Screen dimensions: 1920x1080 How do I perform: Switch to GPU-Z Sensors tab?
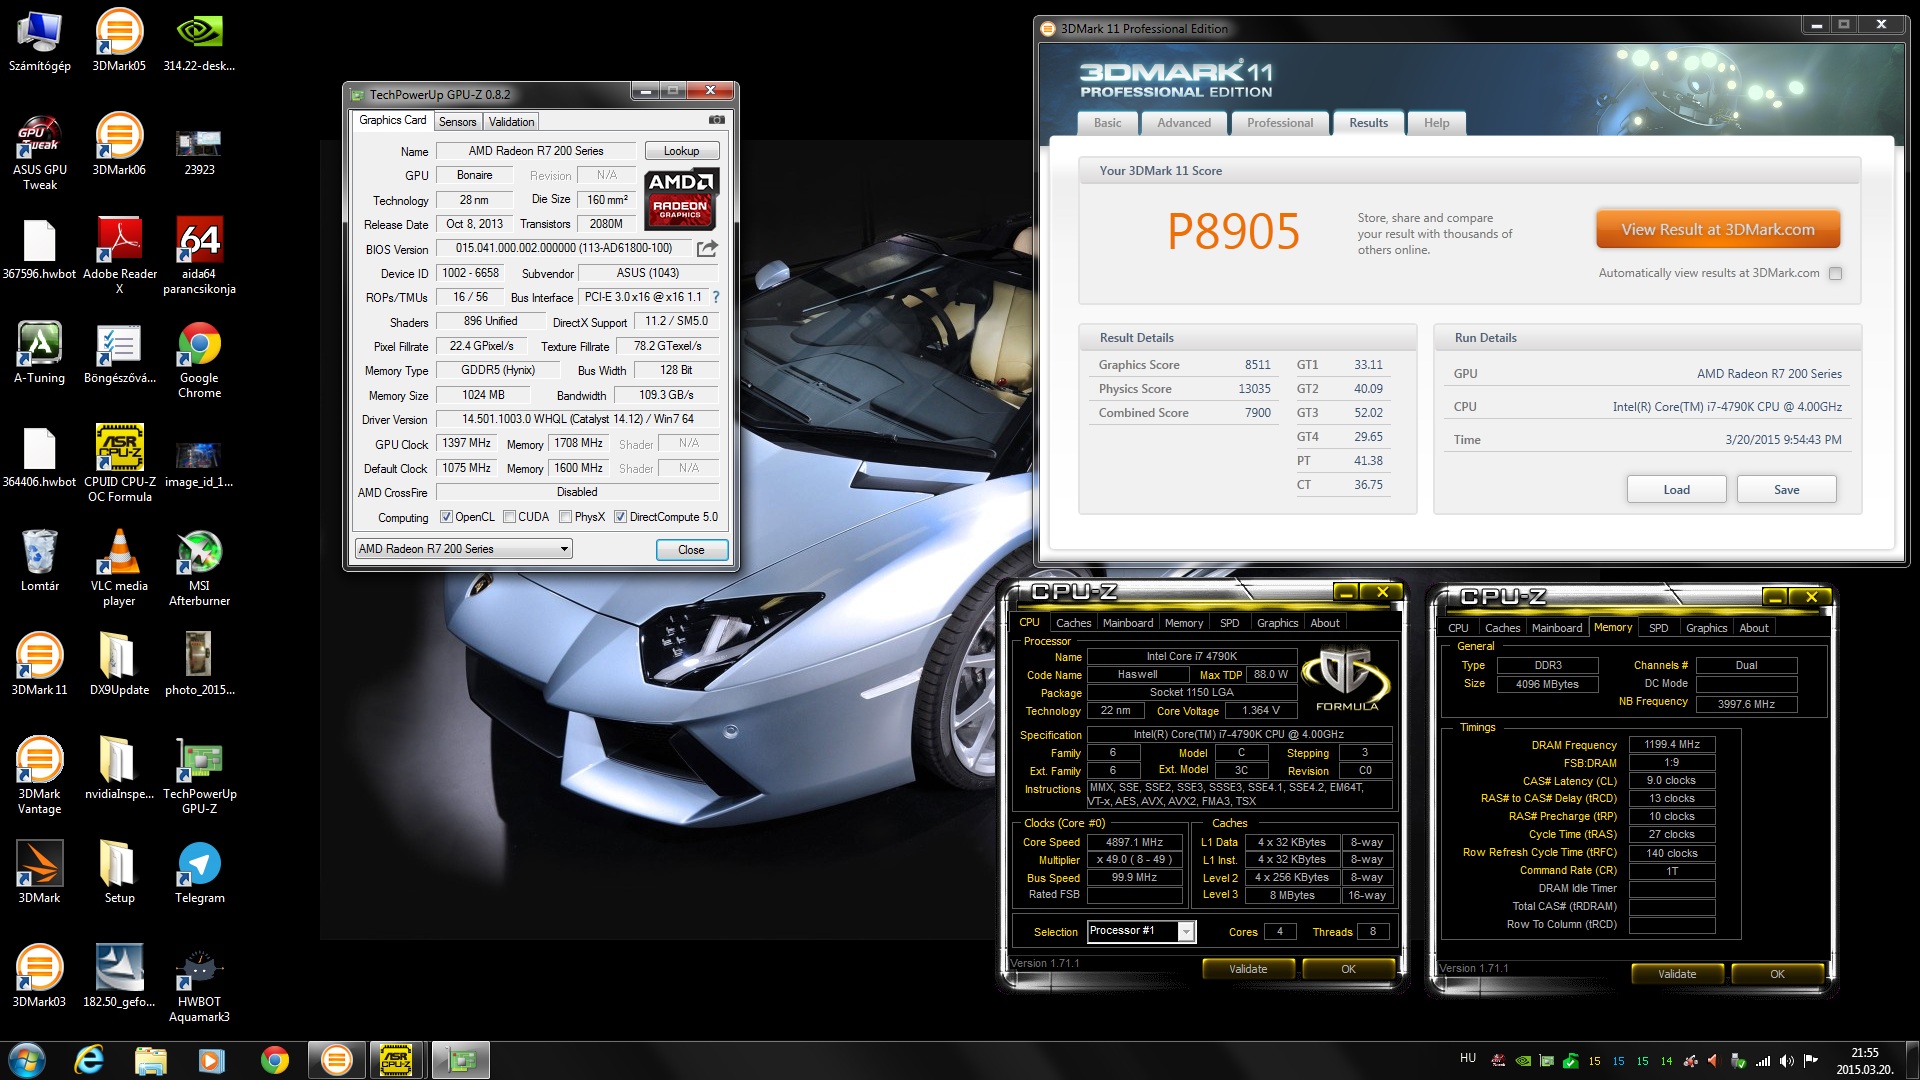(457, 122)
